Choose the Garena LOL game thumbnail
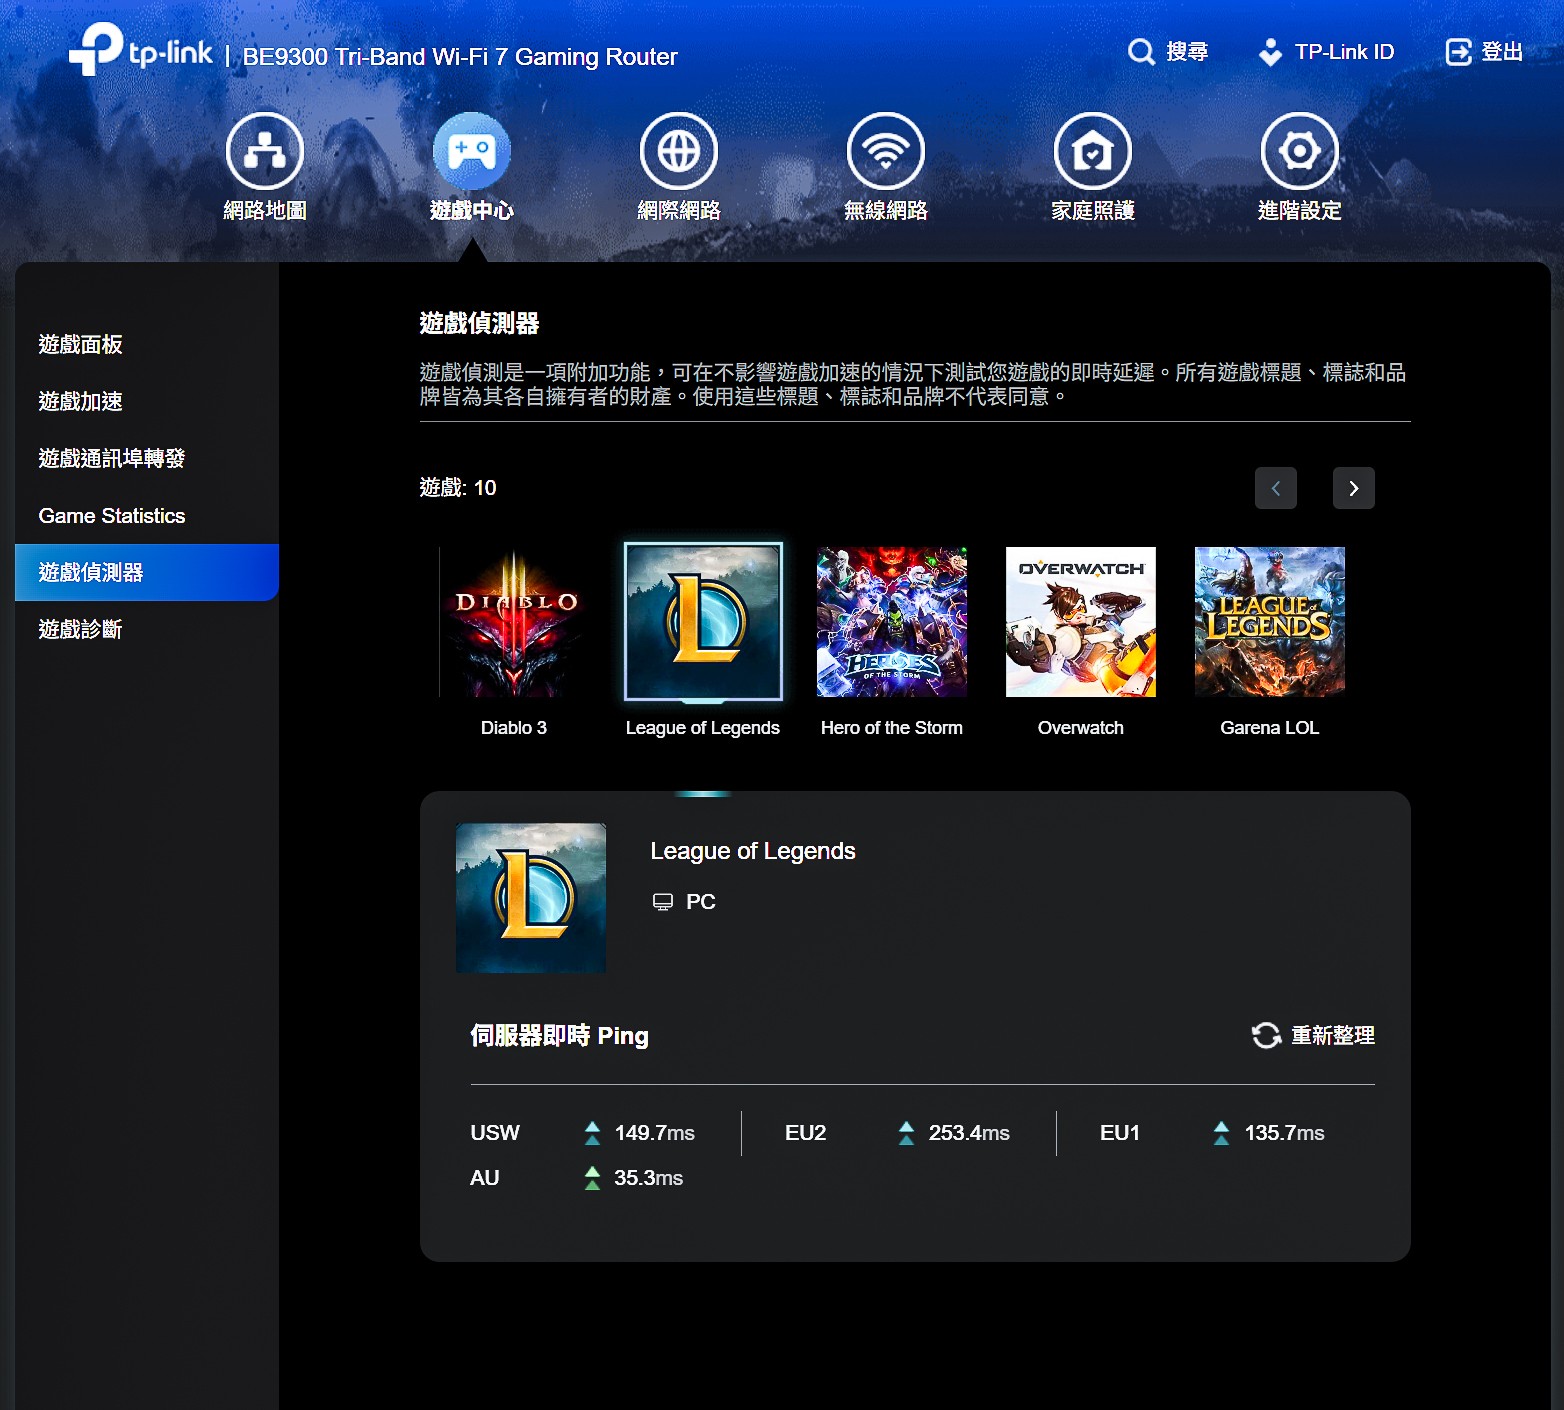This screenshot has height=1410, width=1564. pyautogui.click(x=1270, y=622)
